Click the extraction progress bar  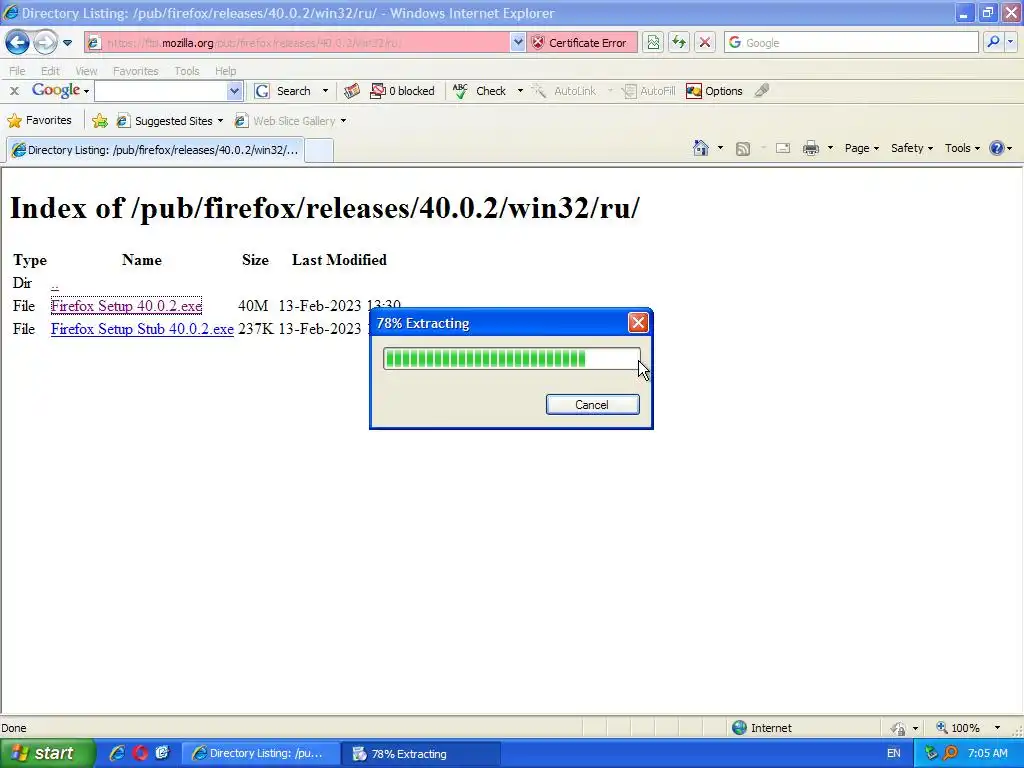click(512, 359)
